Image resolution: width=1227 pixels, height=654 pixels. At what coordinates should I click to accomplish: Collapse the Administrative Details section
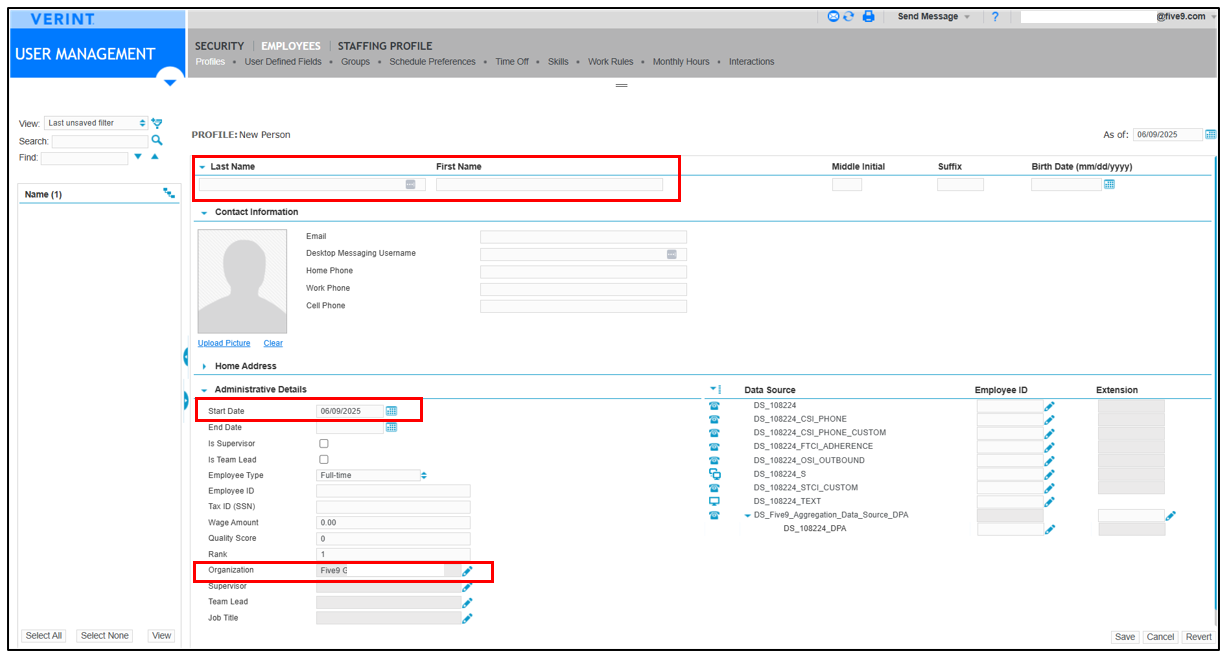coord(204,390)
